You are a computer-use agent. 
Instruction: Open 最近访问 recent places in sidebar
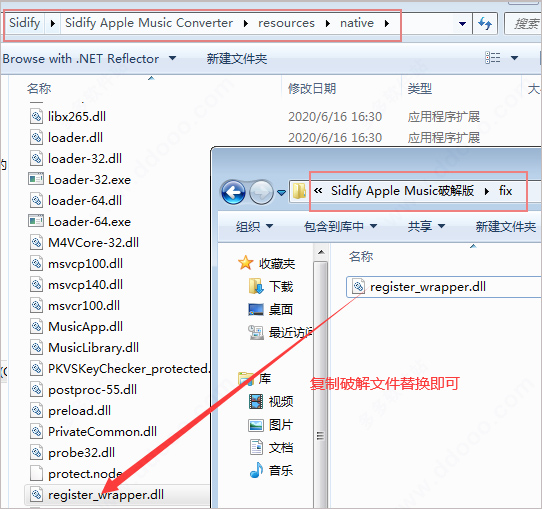tap(280, 332)
